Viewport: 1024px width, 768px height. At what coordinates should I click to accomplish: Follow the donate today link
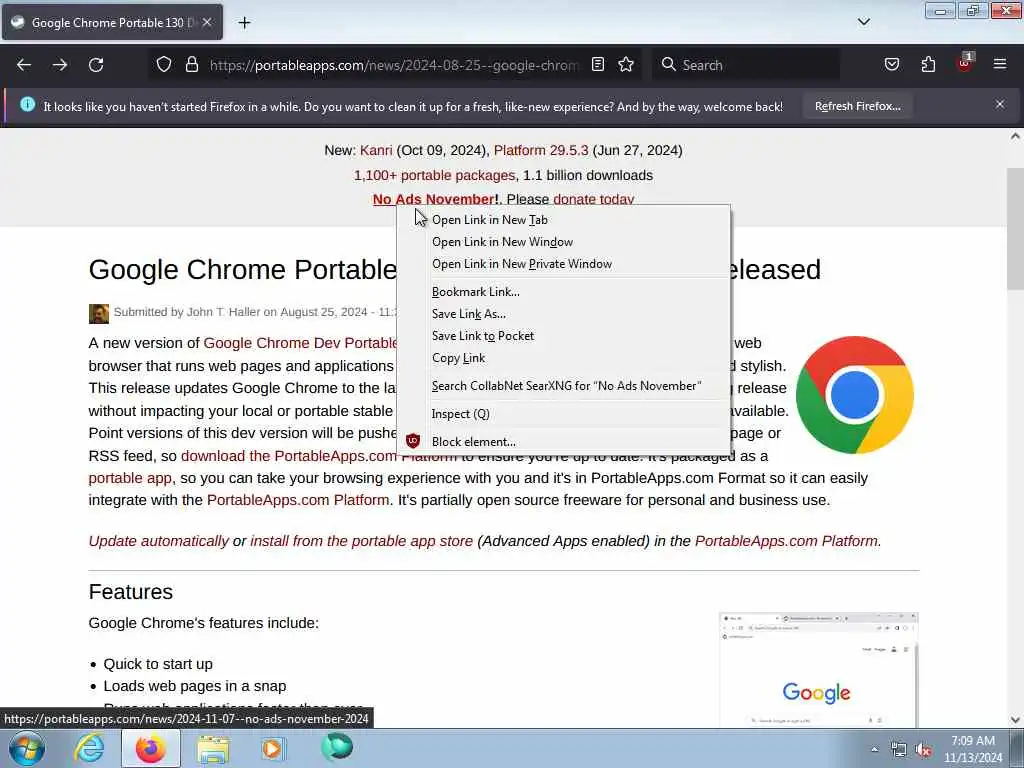point(594,199)
